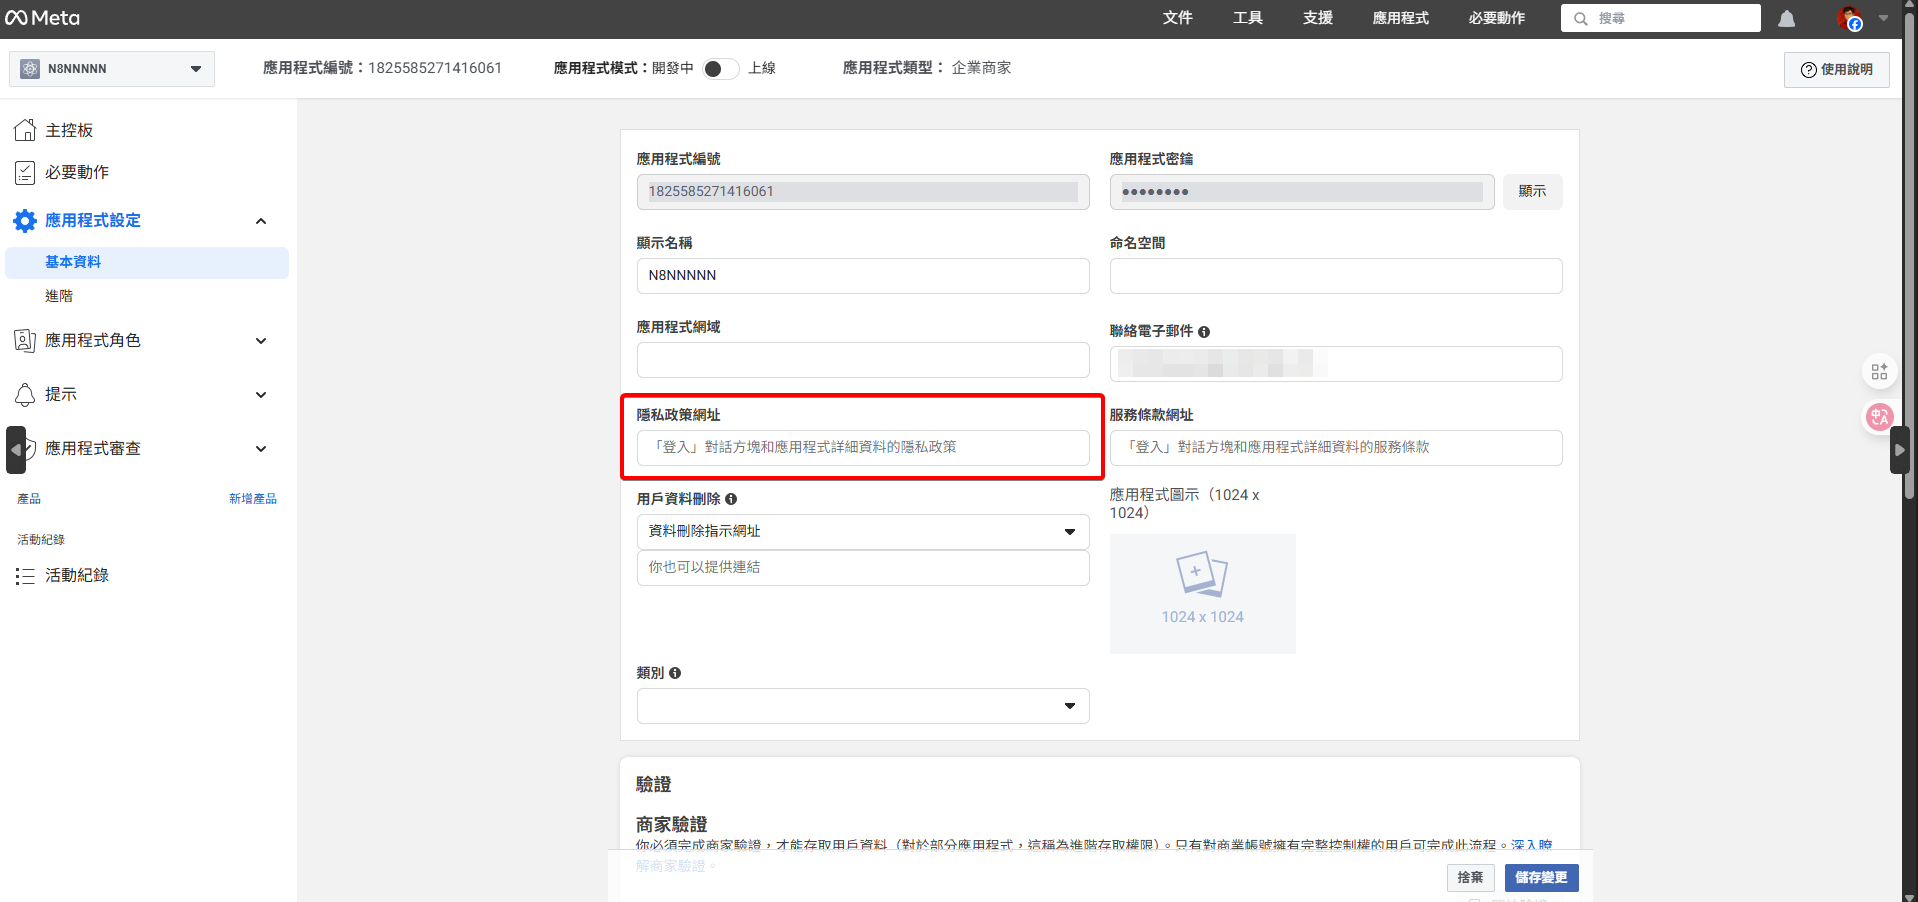Click the Meta logo
This screenshot has height=902, width=1918.
42,17
